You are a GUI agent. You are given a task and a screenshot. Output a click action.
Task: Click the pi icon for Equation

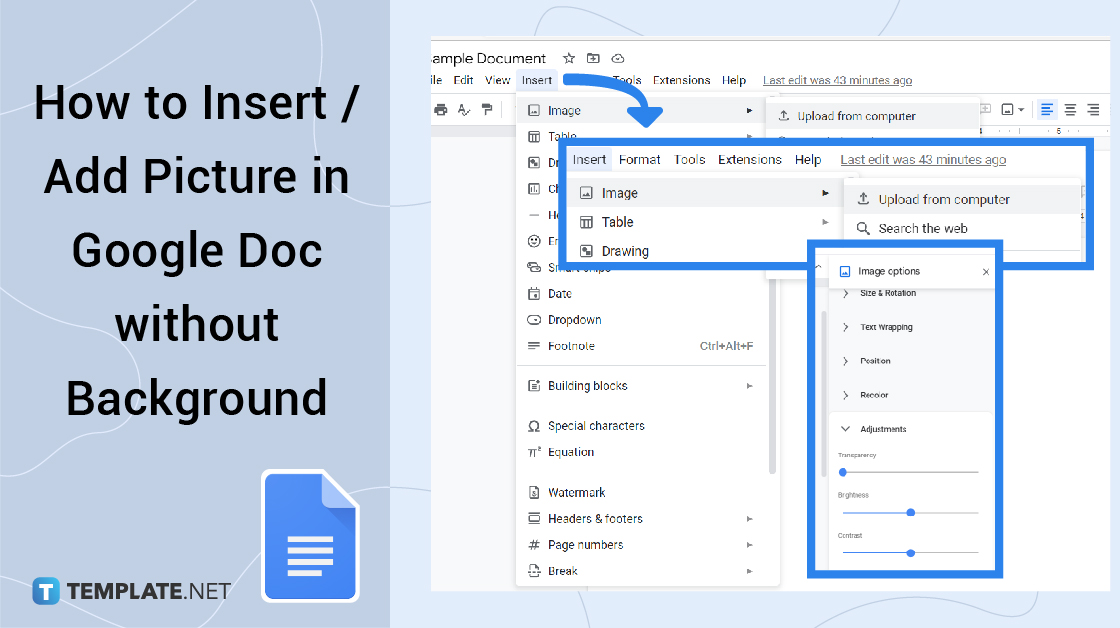534,452
